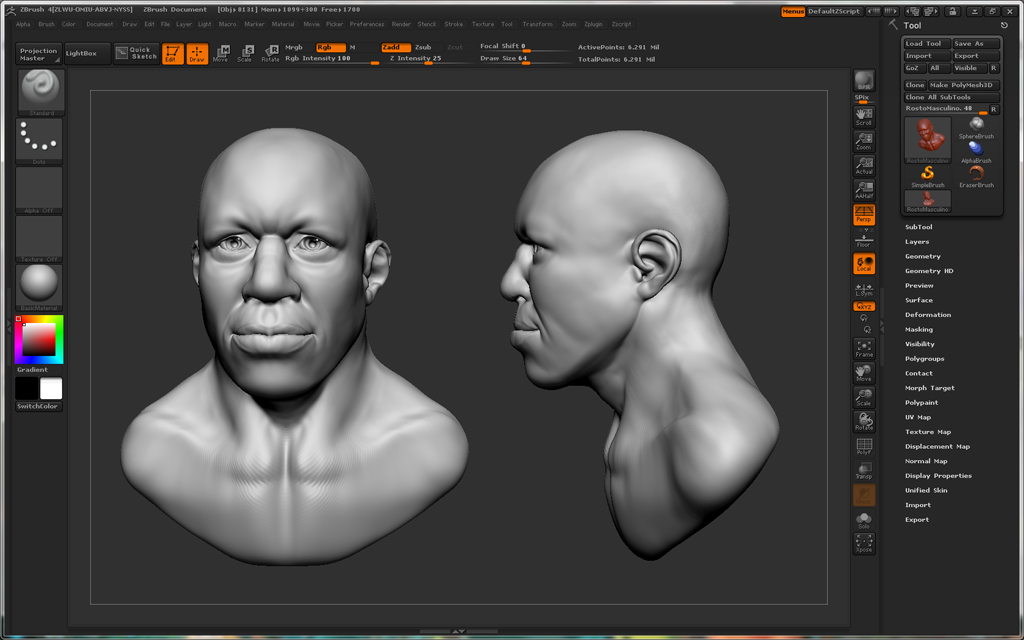Toggle the Floor grid
Viewport: 1024px width, 640px height.
[x=864, y=239]
